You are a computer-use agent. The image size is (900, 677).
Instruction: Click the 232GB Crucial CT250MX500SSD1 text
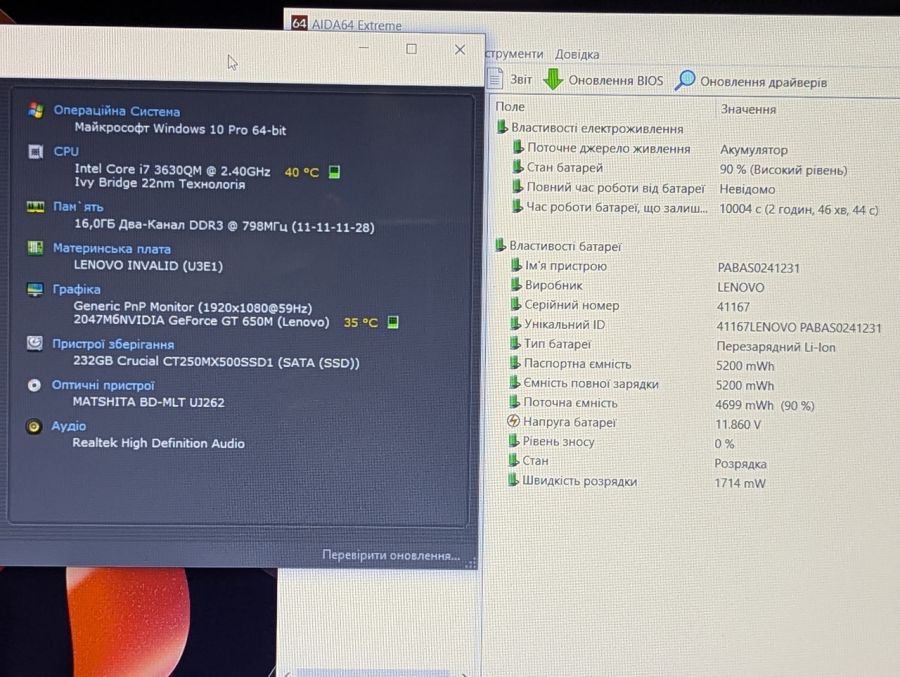216,362
